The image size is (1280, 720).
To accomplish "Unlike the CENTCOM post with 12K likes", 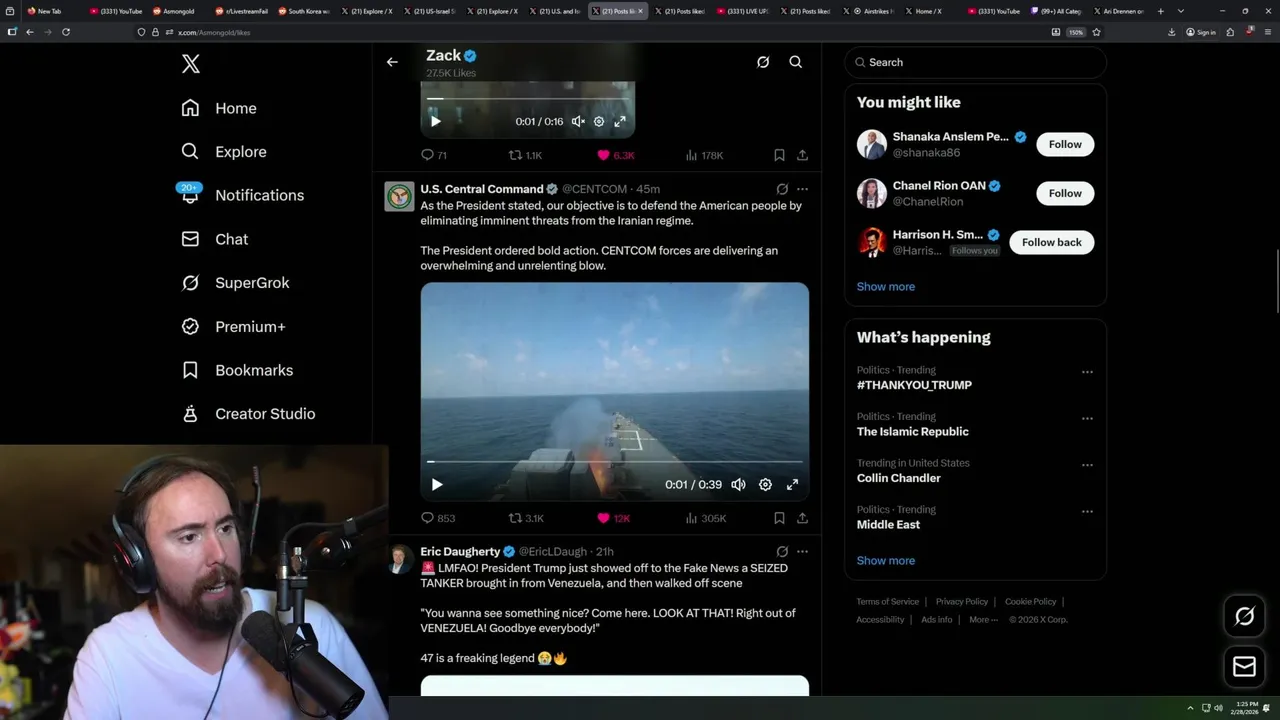I will point(613,518).
